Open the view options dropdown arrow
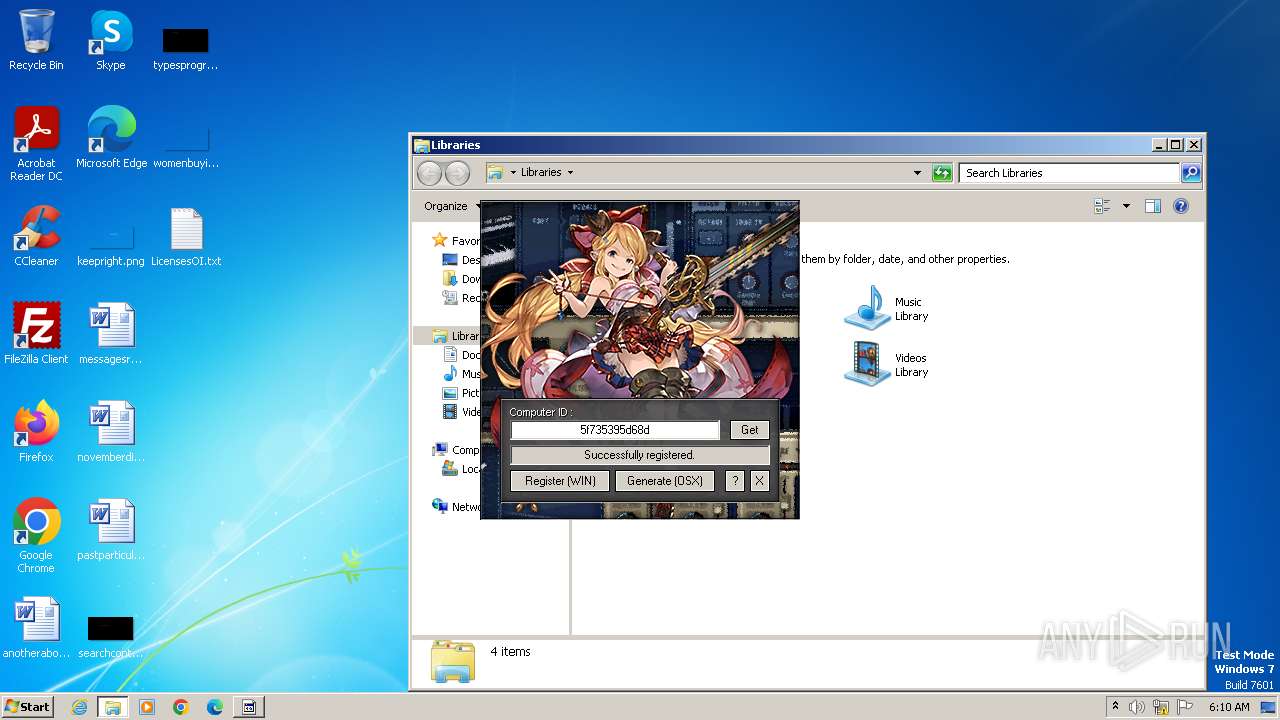Screen dimensions: 1280x720 point(1126,206)
